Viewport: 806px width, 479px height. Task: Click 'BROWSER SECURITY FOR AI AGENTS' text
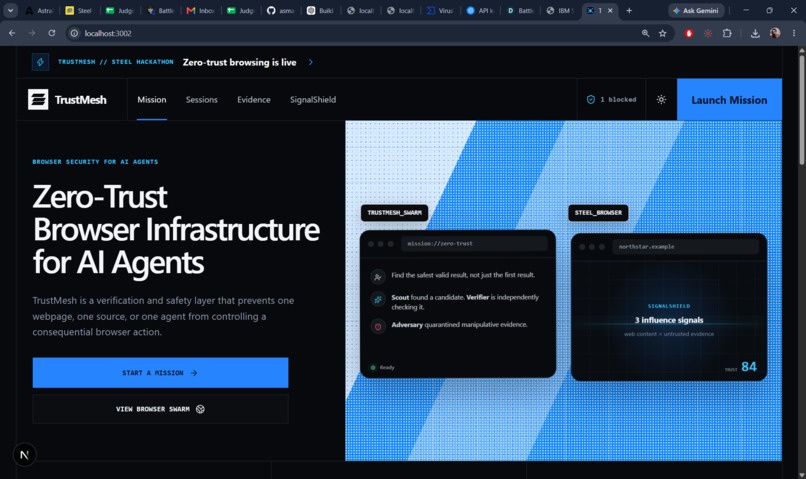(x=95, y=161)
